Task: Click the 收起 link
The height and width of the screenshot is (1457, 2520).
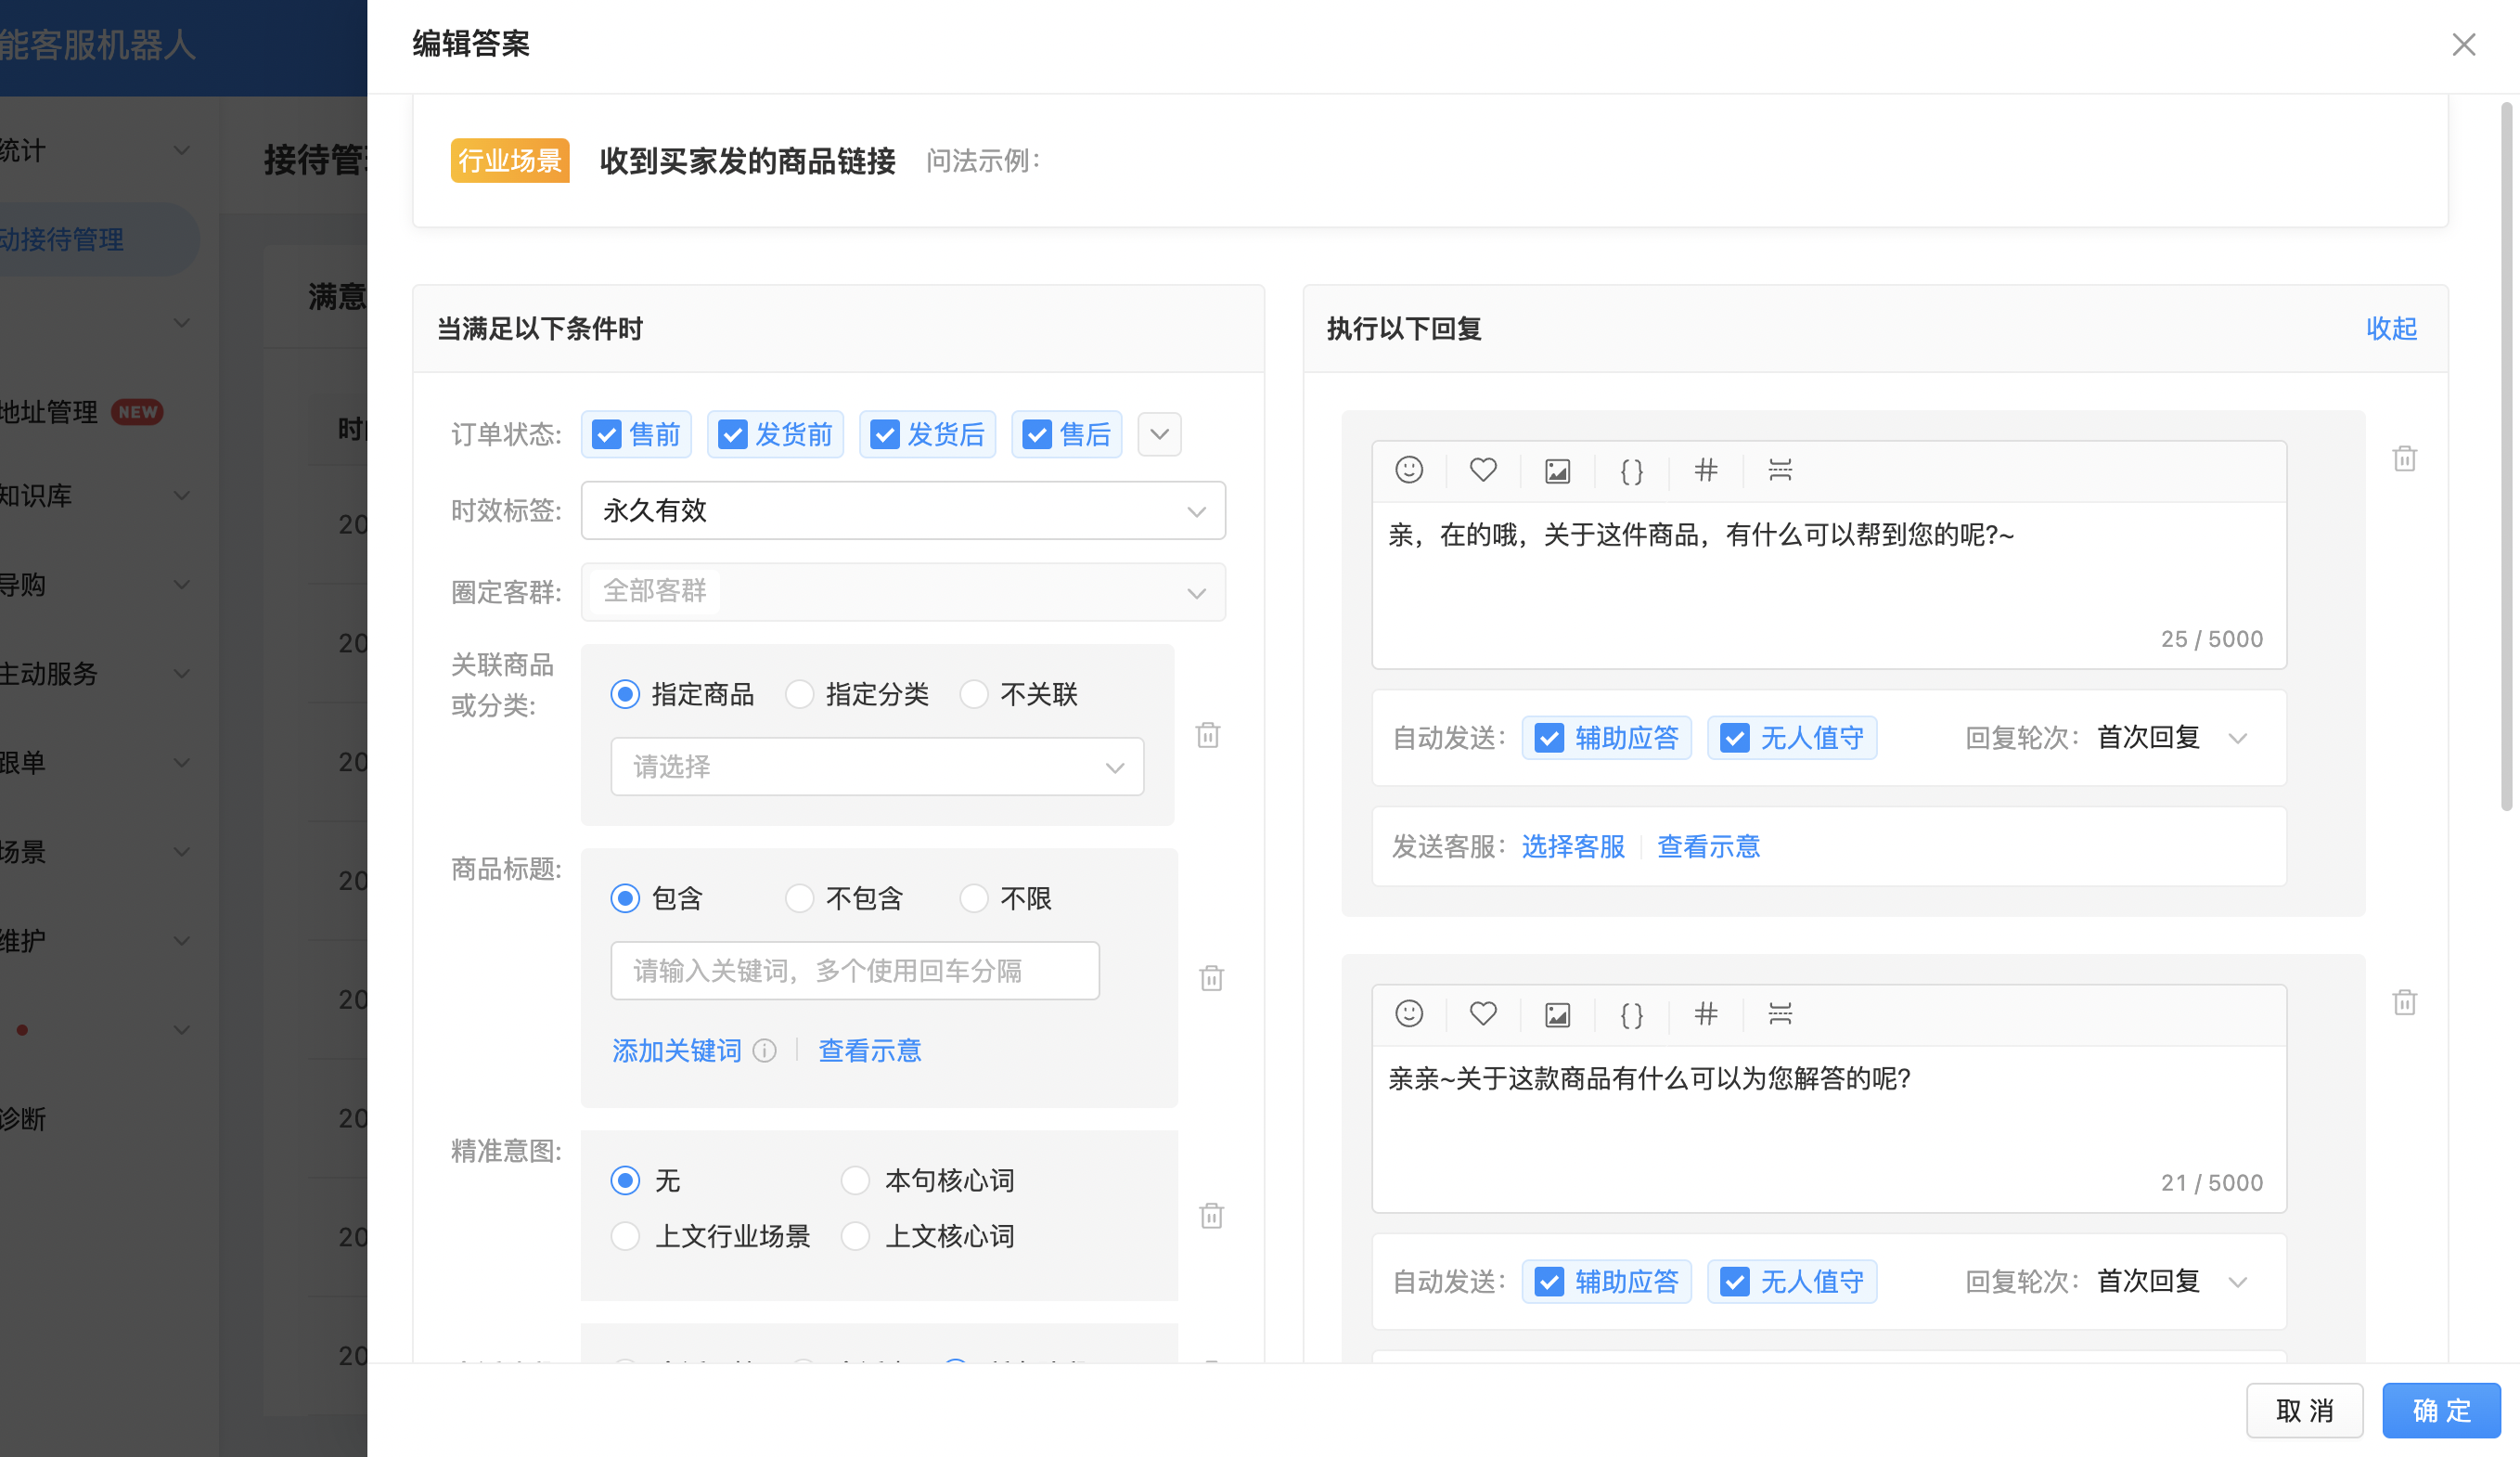Action: [x=2391, y=328]
